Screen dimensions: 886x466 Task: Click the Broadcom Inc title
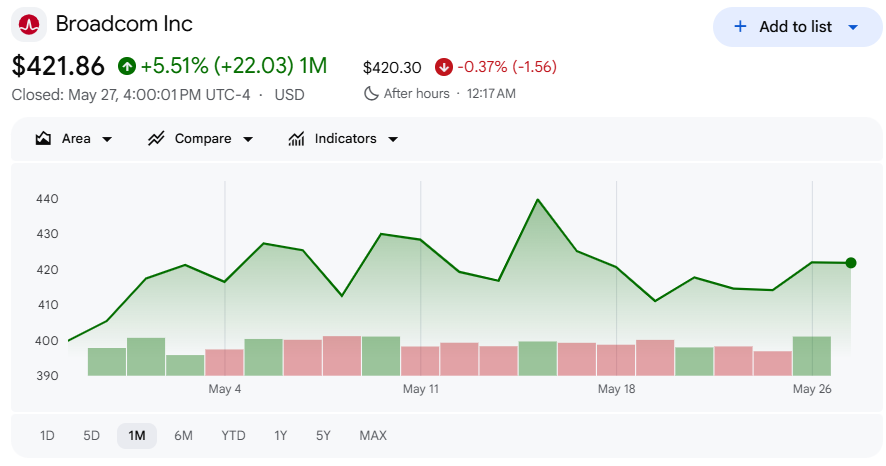click(124, 24)
